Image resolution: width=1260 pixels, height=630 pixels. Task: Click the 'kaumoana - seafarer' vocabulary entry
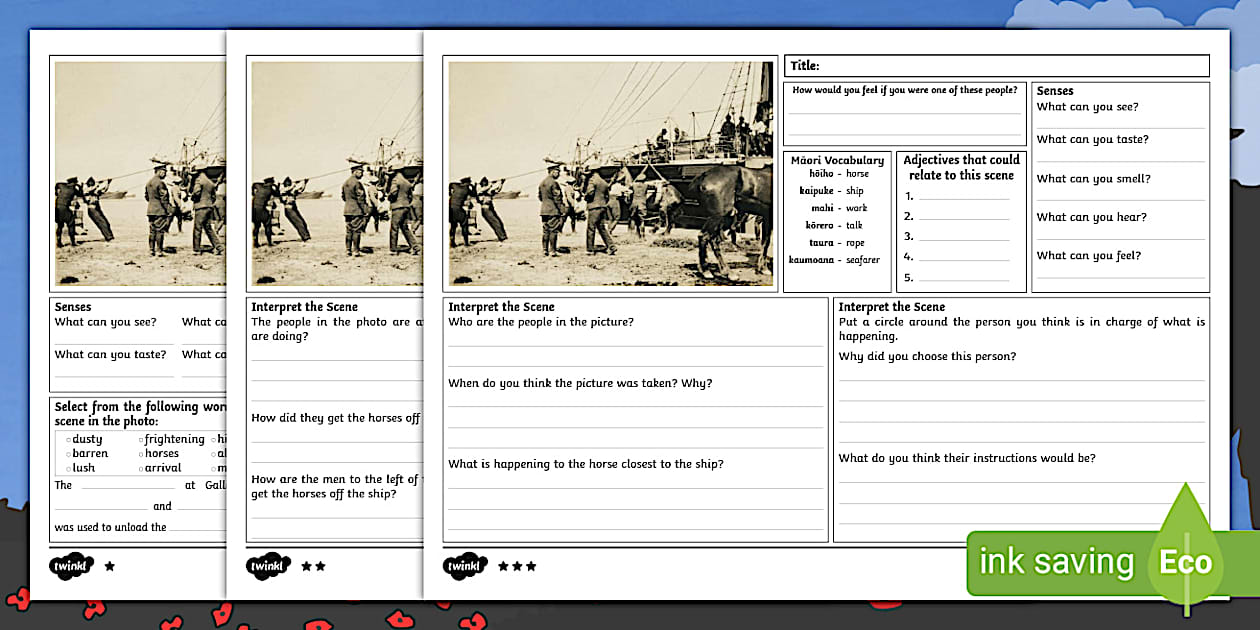pos(836,259)
